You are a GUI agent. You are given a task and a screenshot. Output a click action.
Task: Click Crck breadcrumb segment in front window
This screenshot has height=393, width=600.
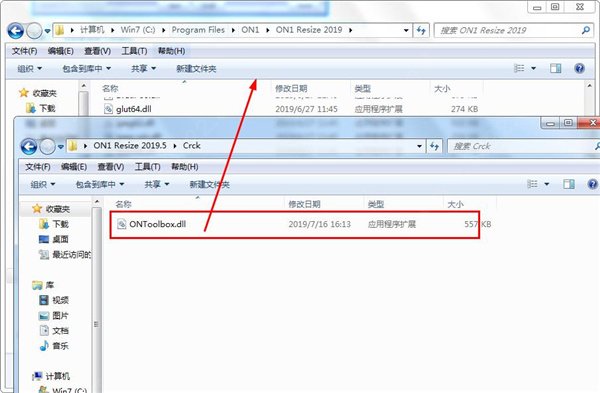point(192,146)
